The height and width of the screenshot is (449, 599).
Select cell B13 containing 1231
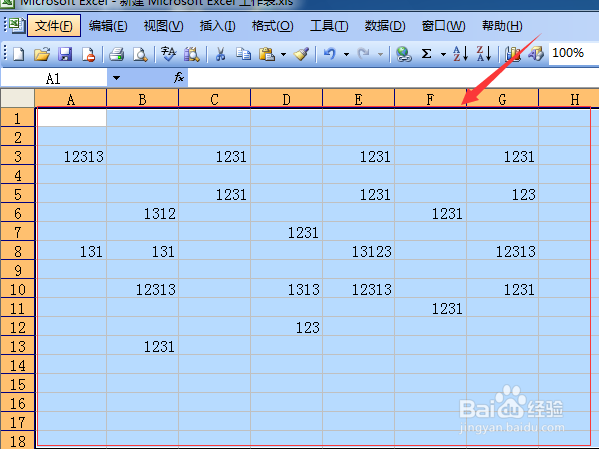pyautogui.click(x=142, y=346)
